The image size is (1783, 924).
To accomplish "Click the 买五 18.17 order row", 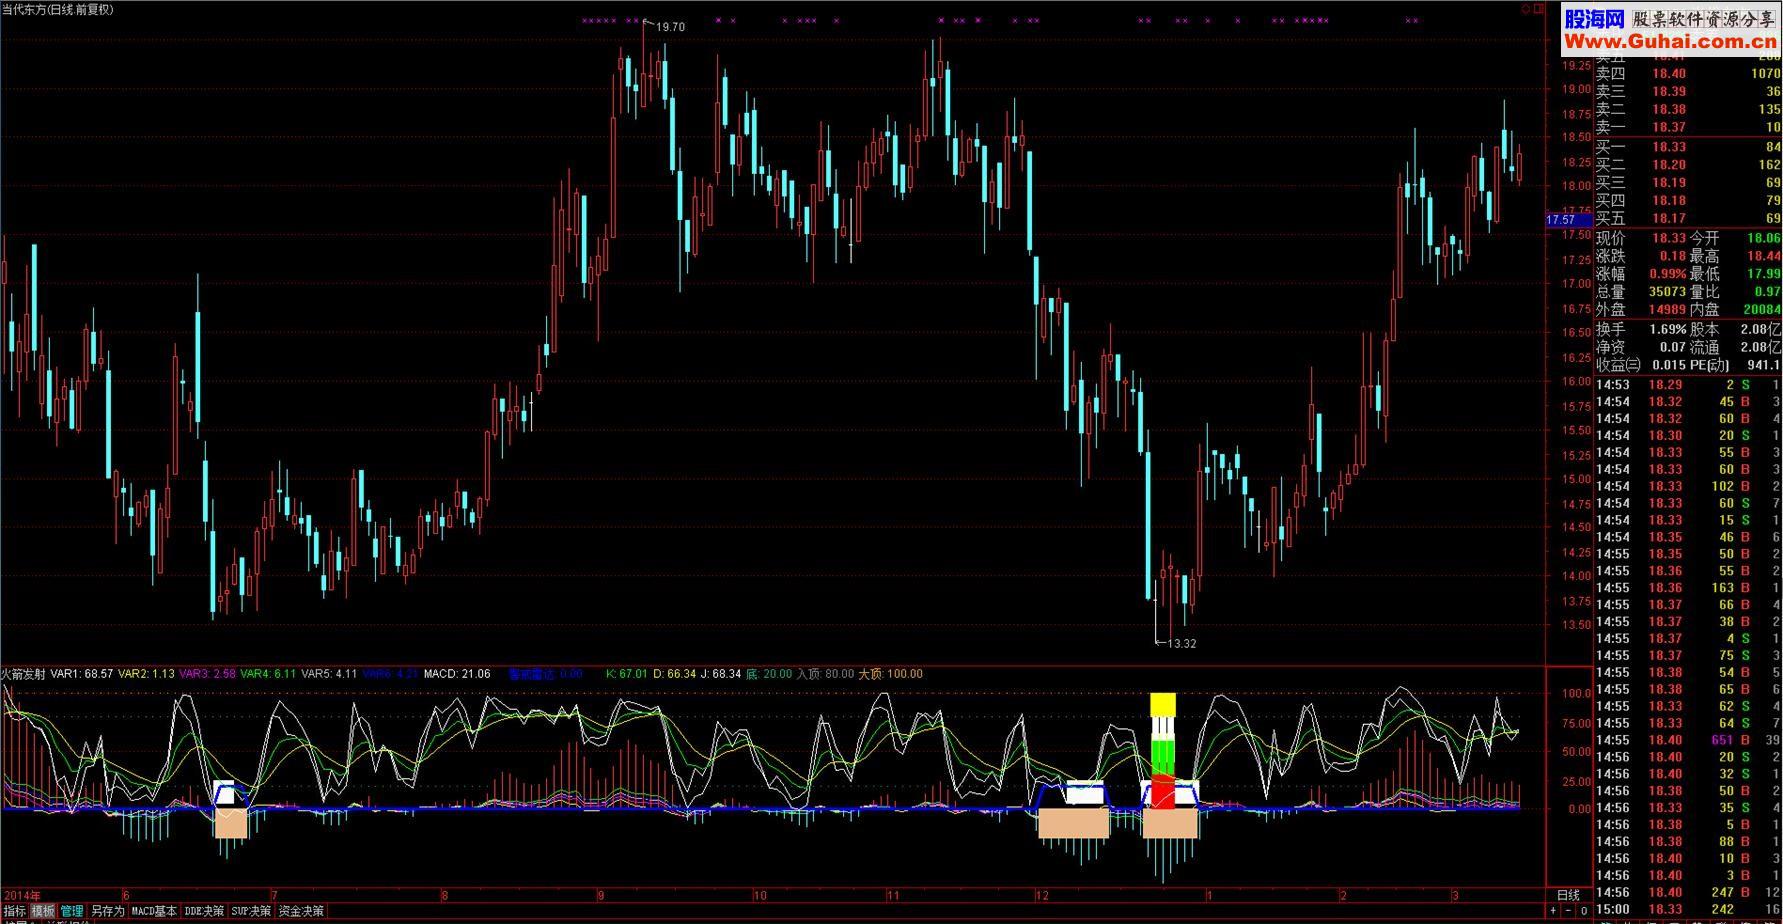I will tap(1688, 218).
